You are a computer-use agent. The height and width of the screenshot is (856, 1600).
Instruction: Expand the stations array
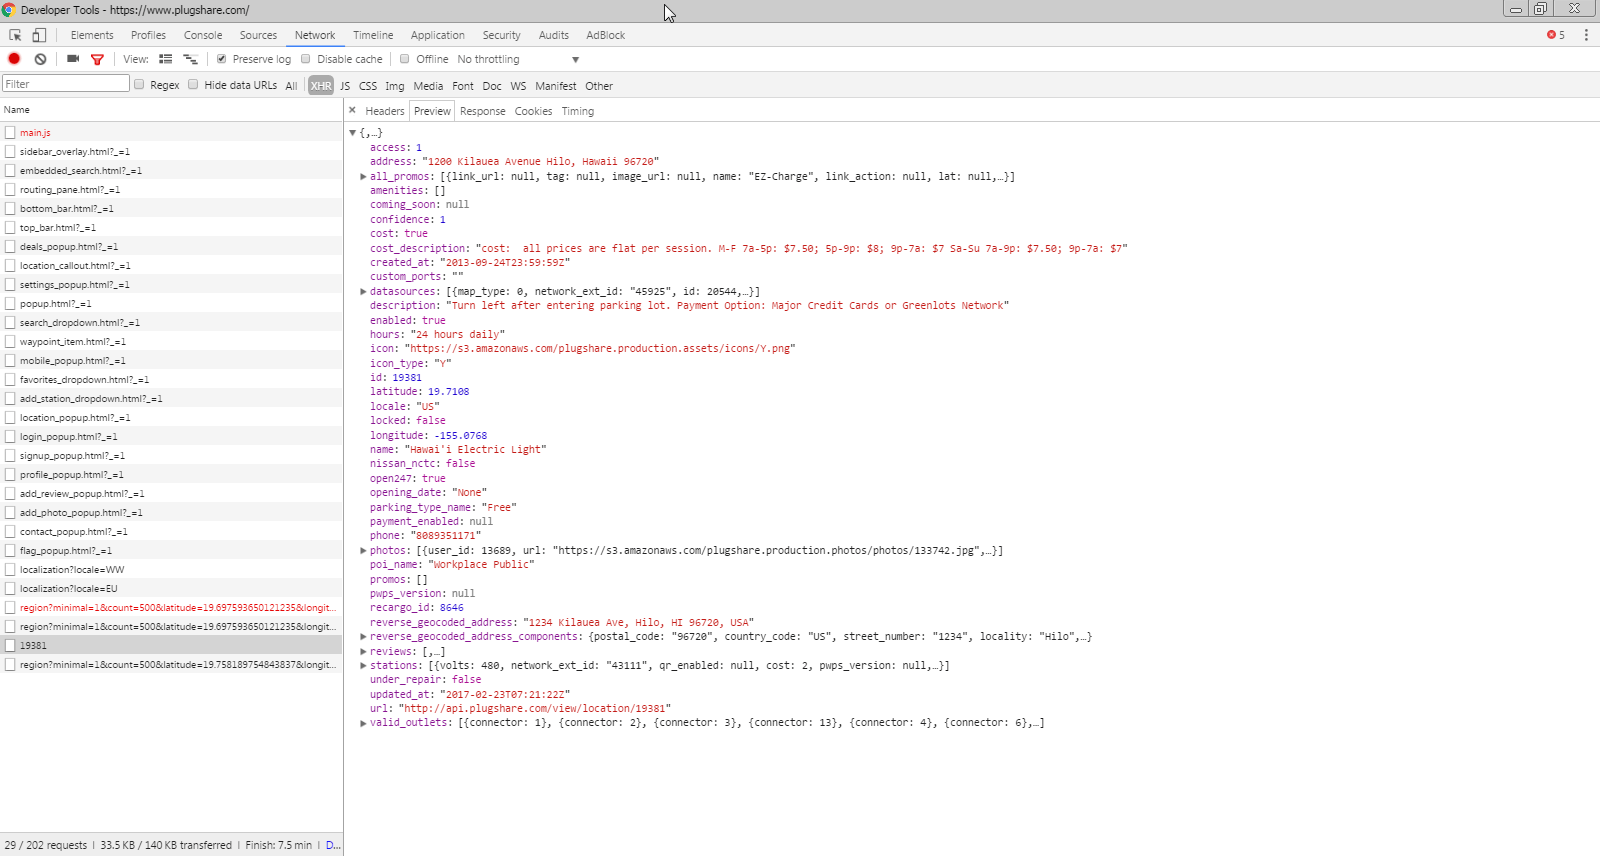point(363,666)
